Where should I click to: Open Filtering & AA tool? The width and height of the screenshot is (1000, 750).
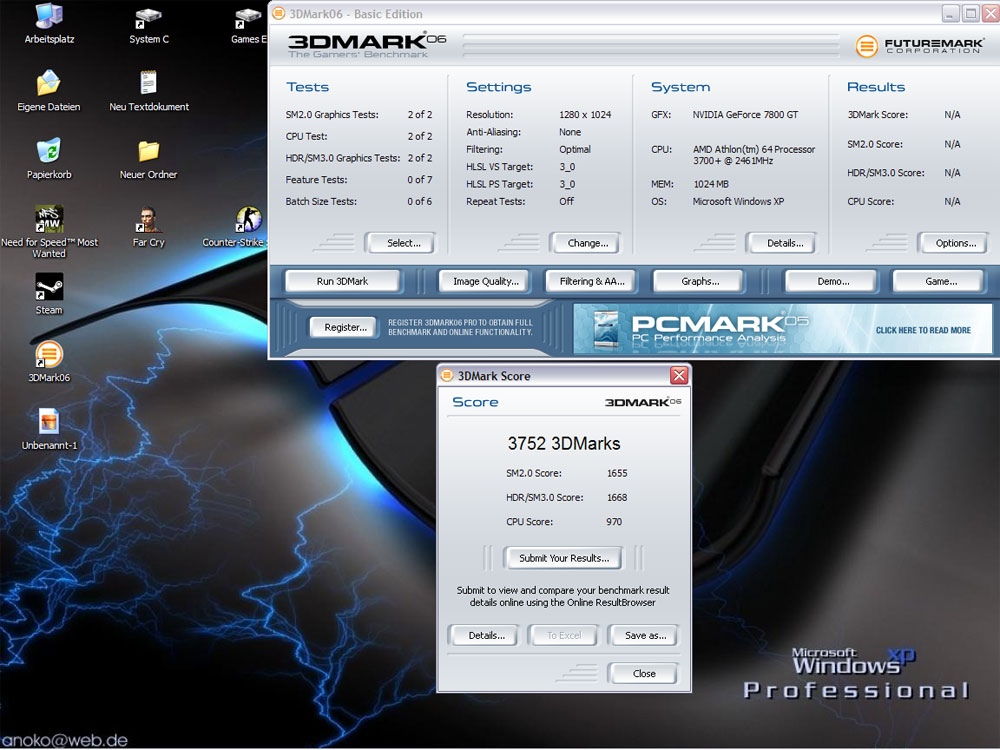point(591,281)
